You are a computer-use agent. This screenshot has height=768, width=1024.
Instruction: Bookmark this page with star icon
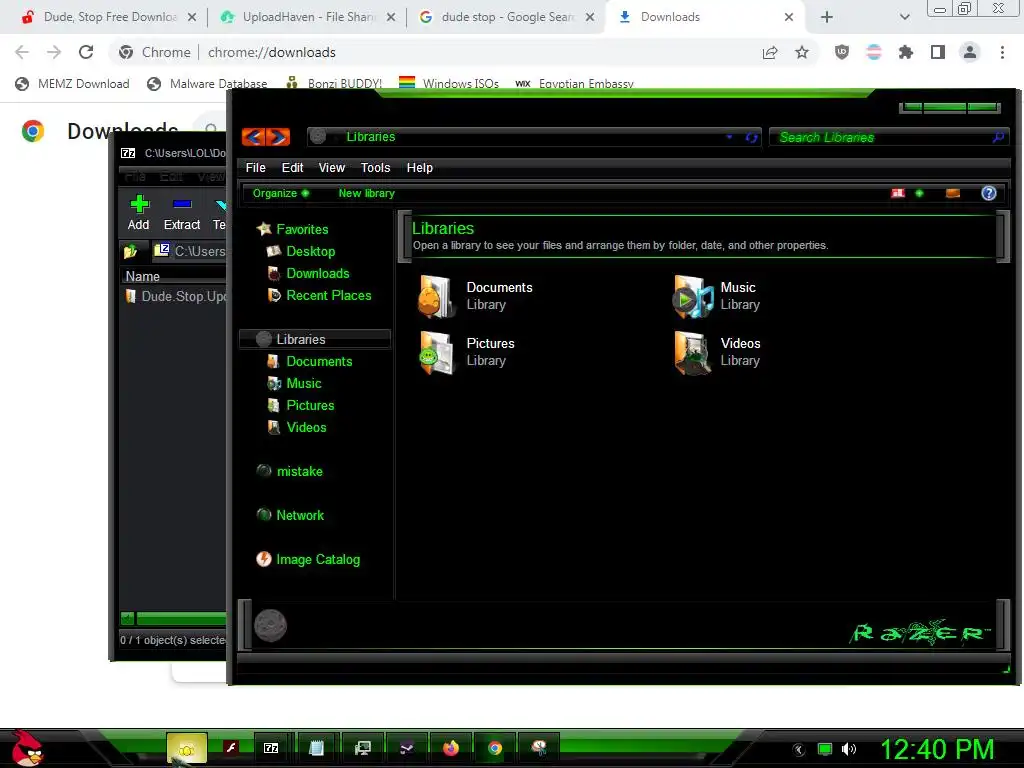point(802,52)
